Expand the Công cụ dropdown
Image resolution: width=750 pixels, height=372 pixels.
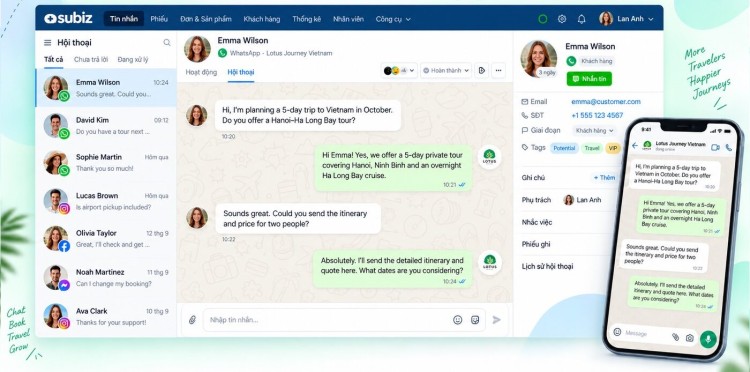[393, 19]
